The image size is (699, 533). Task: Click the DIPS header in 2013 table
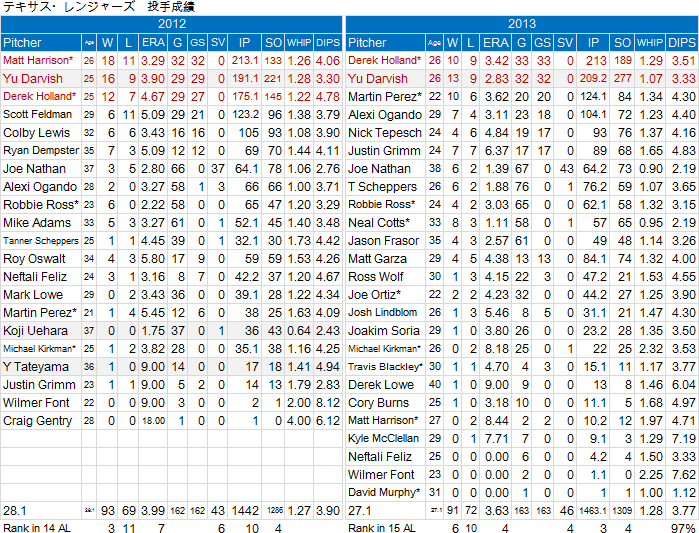pyautogui.click(x=682, y=42)
